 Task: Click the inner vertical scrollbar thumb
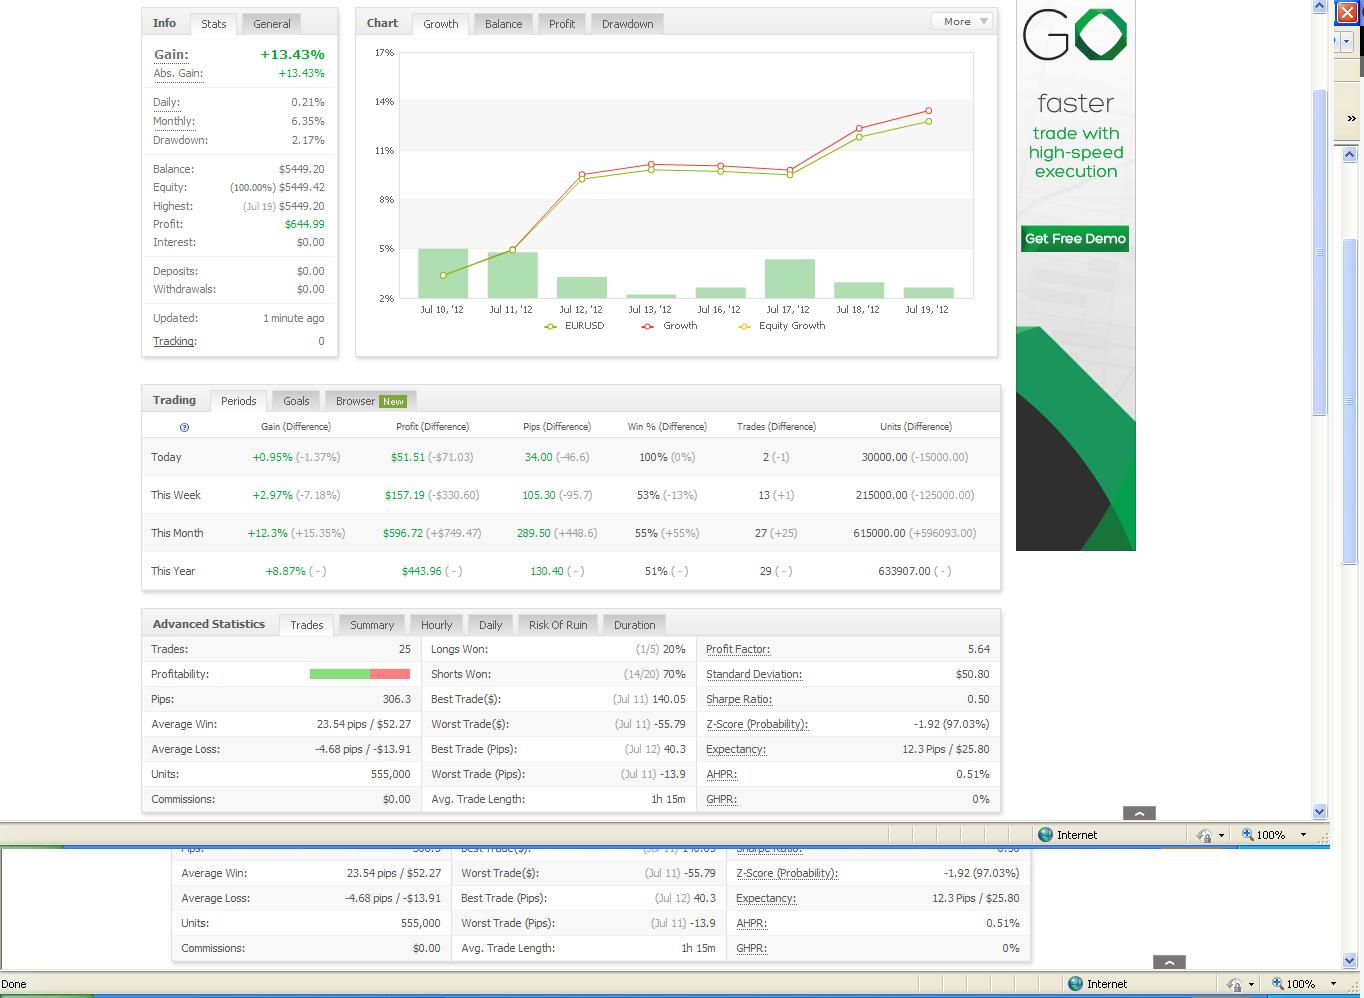pos(1319,252)
